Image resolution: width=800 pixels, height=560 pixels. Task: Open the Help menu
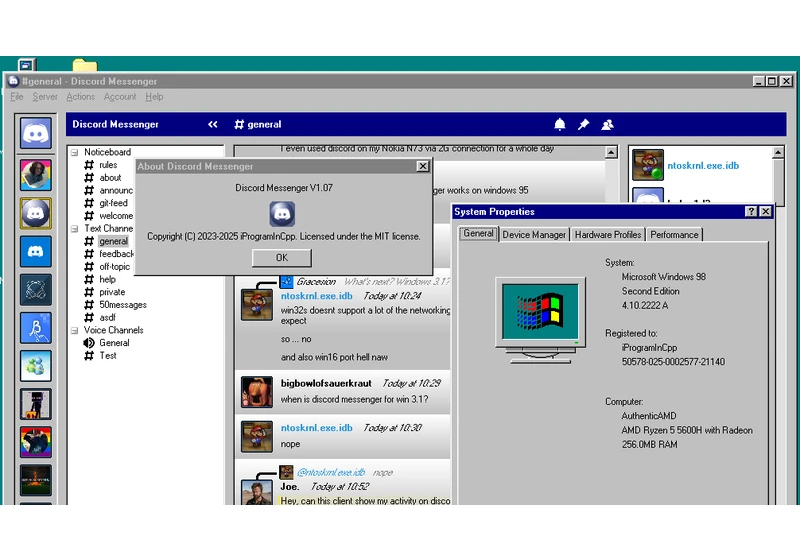pos(154,97)
